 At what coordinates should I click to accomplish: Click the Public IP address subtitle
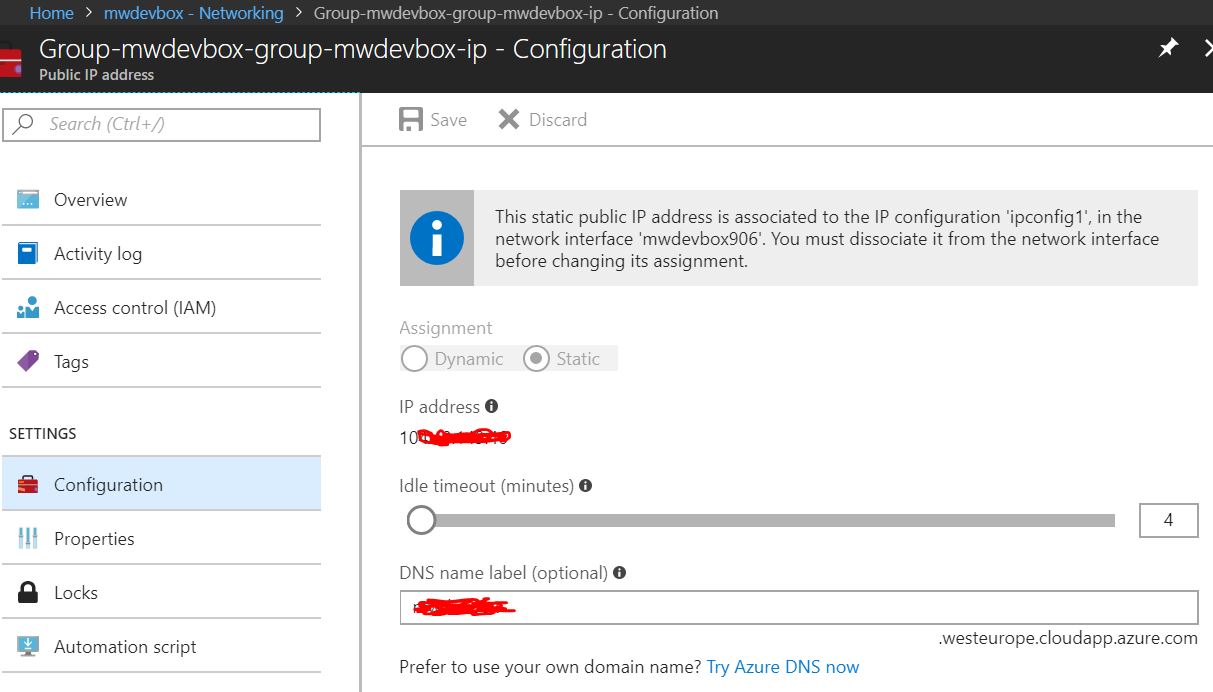tap(97, 75)
